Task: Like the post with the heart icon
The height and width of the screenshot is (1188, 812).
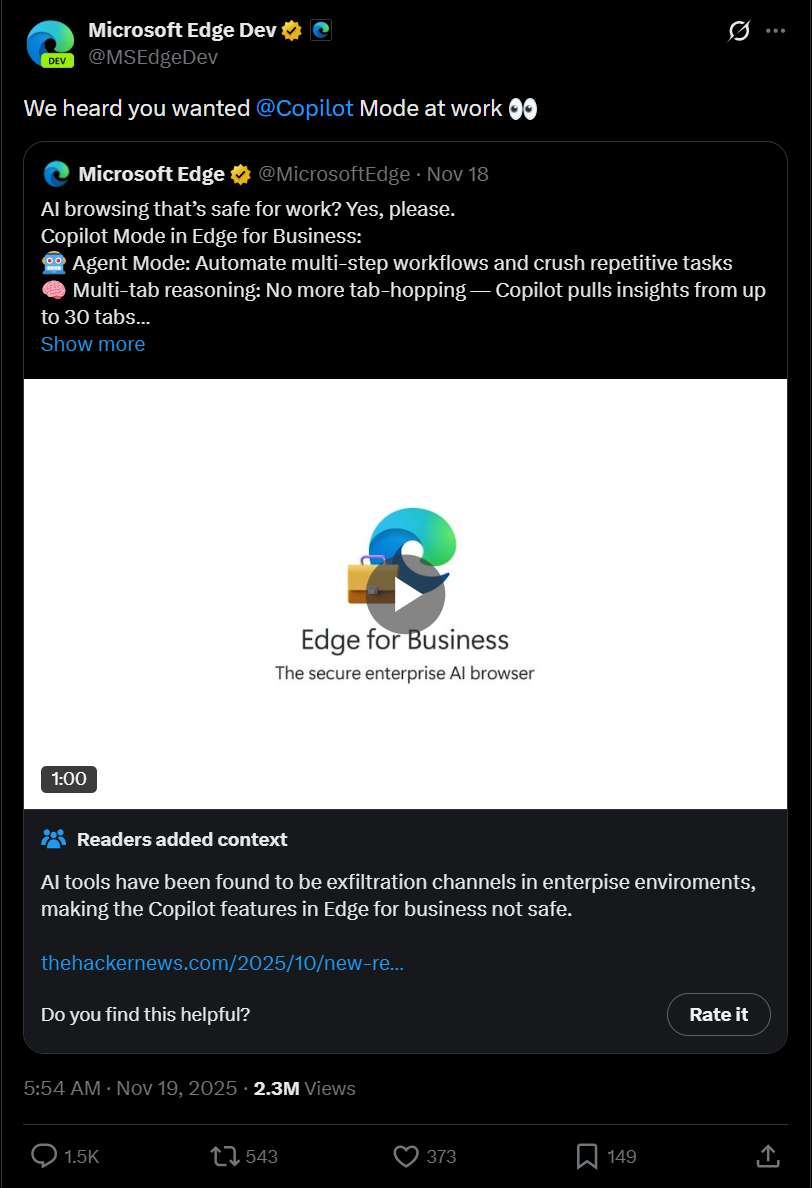Action: [406, 1156]
